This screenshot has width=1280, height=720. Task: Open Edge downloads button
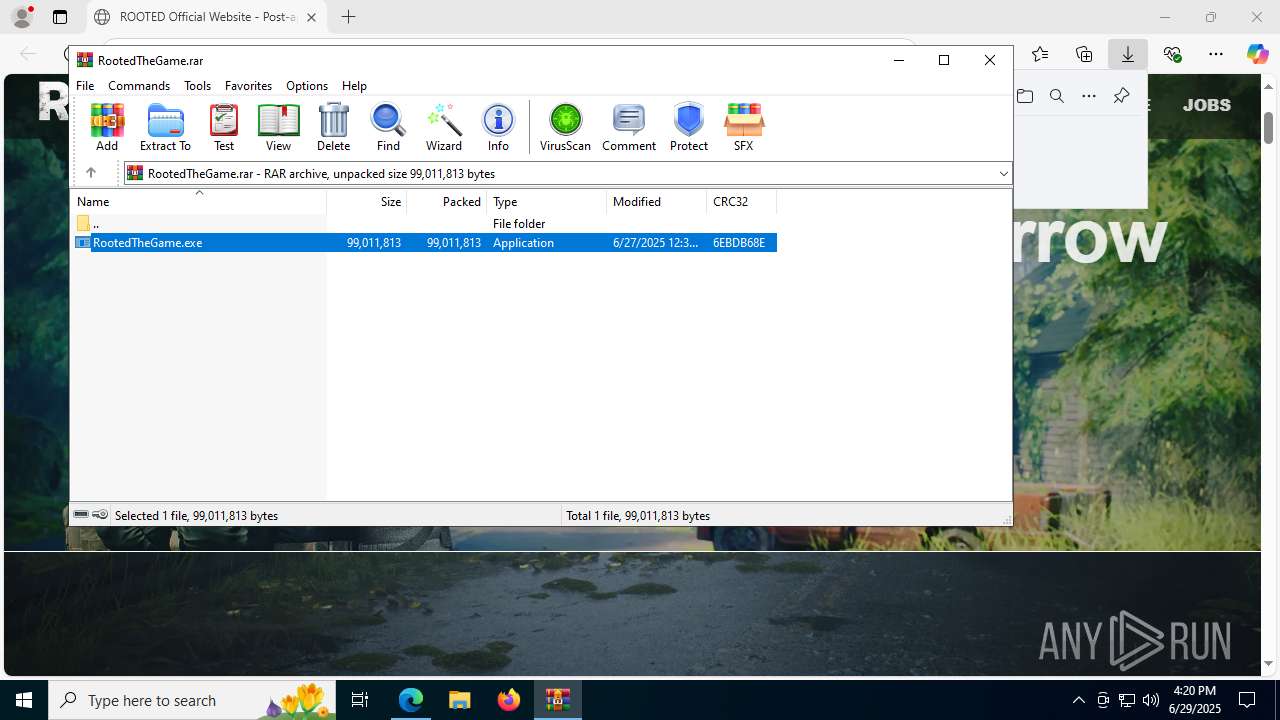click(1128, 54)
